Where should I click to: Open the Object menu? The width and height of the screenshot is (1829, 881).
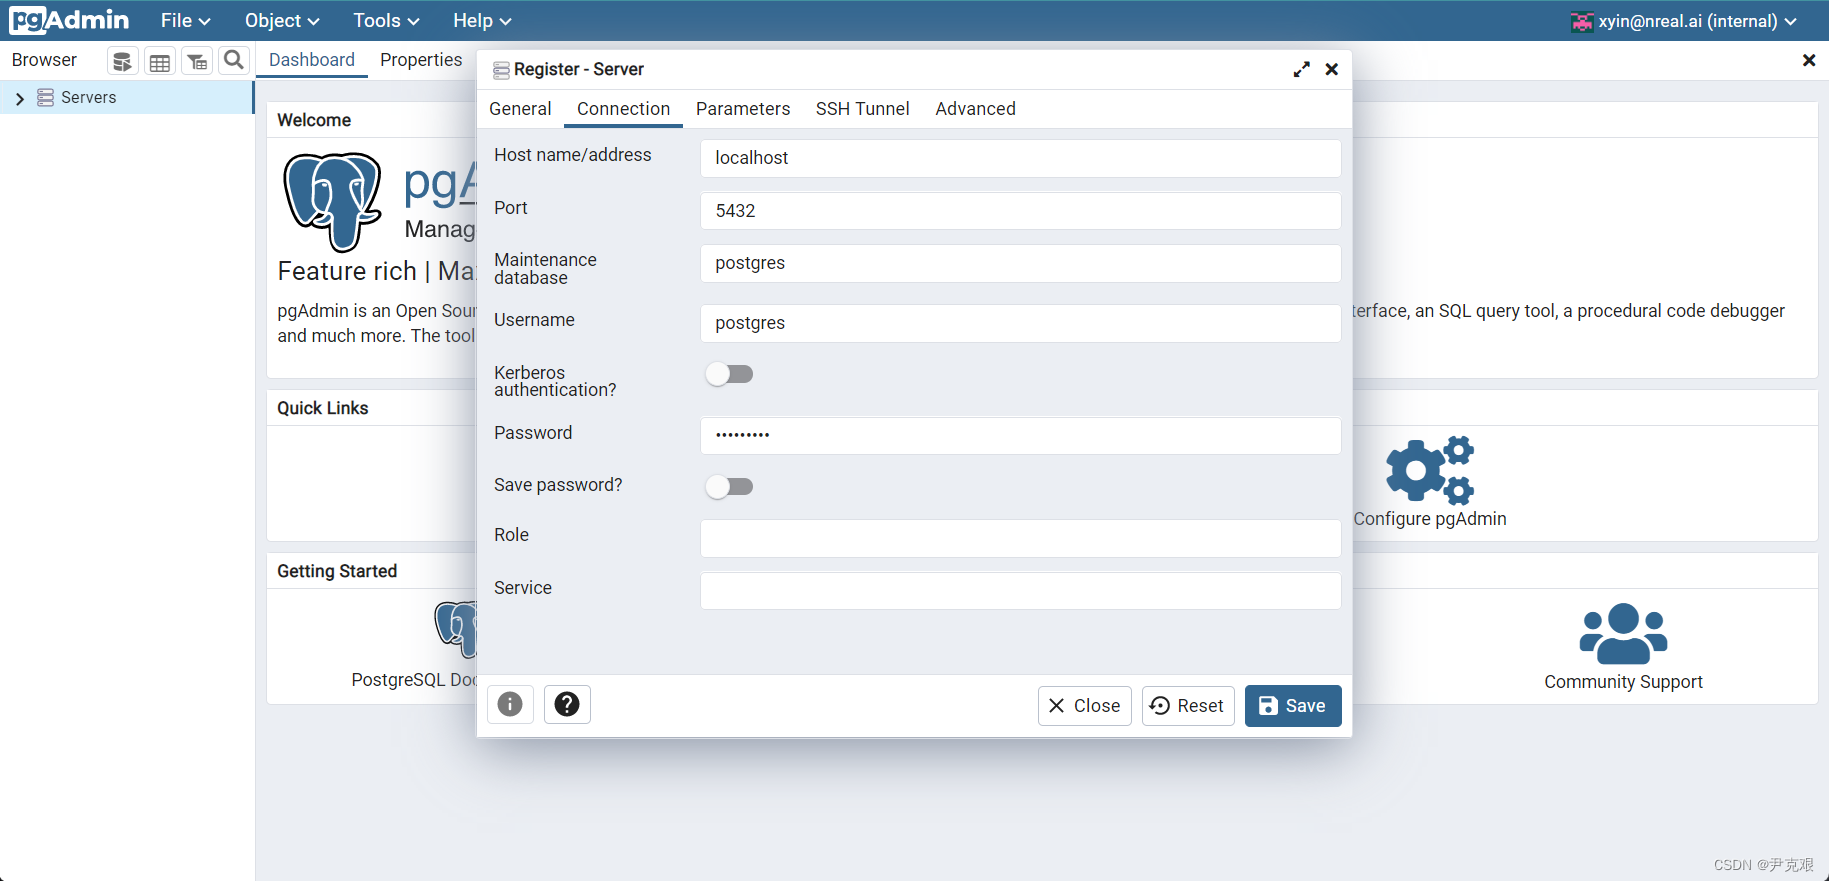coord(282,20)
